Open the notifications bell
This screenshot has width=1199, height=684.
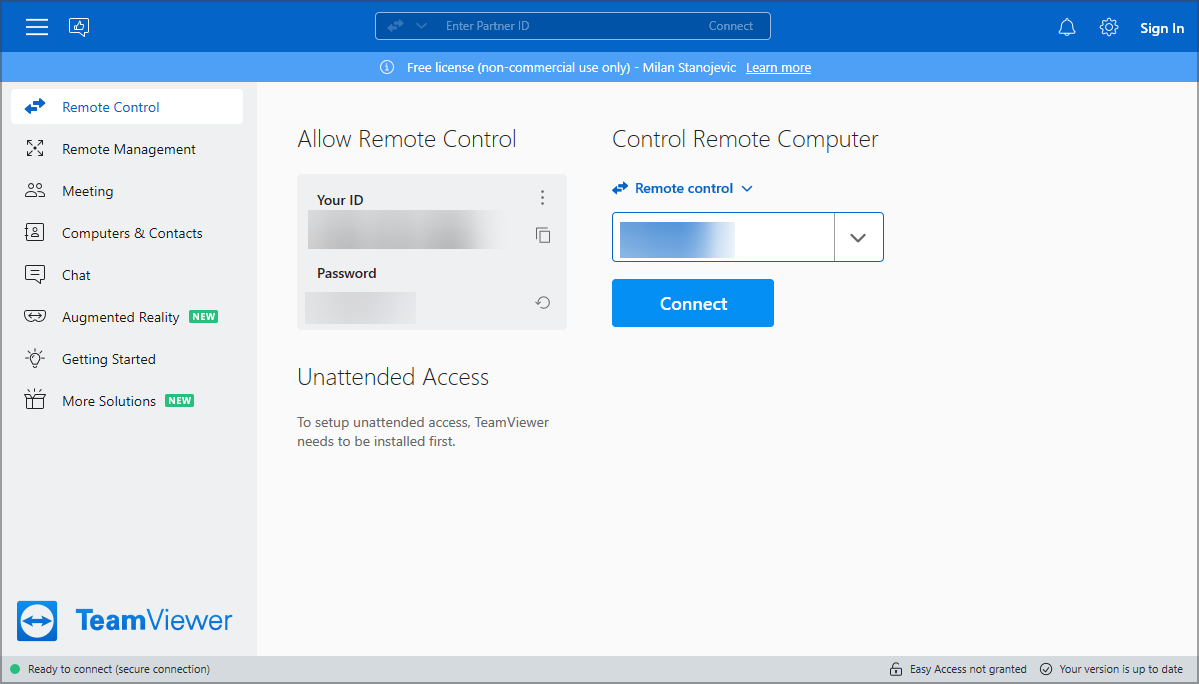1067,28
